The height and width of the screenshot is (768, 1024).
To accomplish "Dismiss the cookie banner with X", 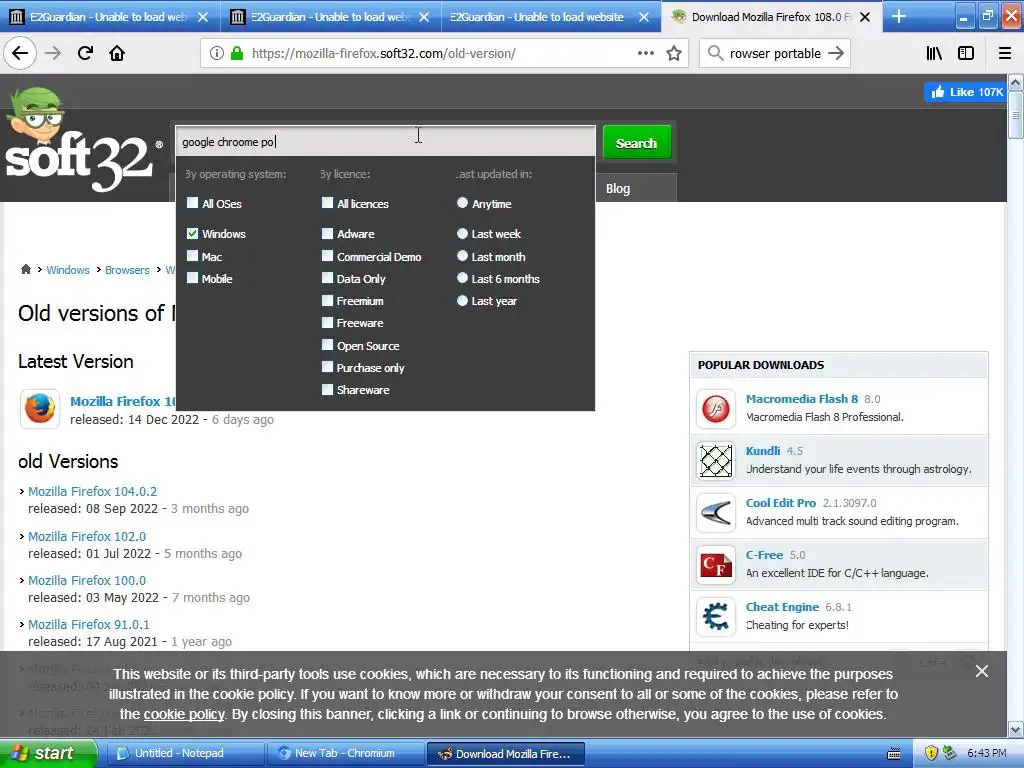I will [982, 671].
